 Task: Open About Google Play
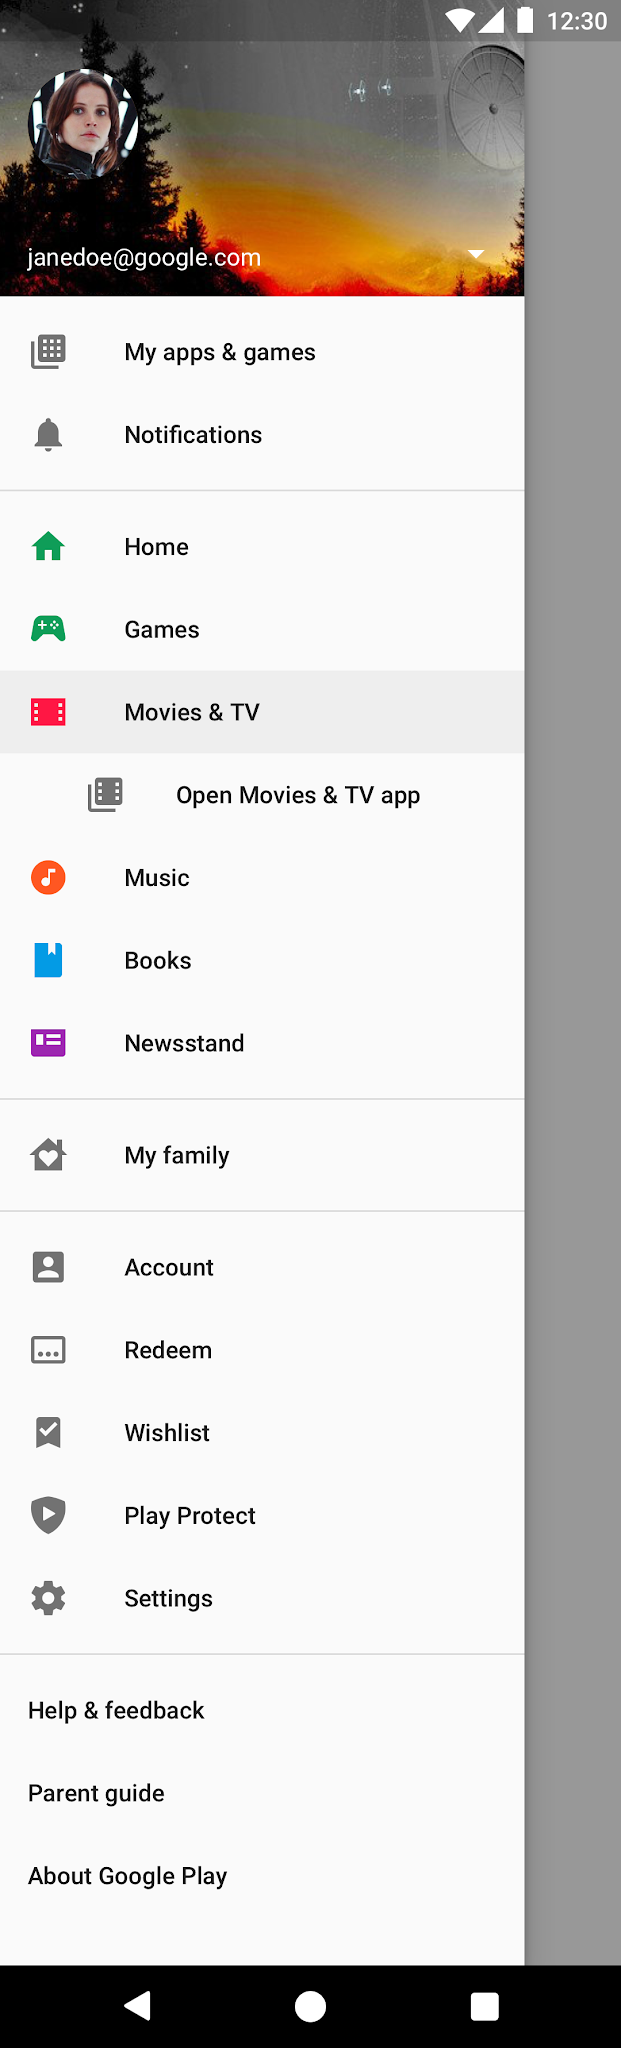262,1876
